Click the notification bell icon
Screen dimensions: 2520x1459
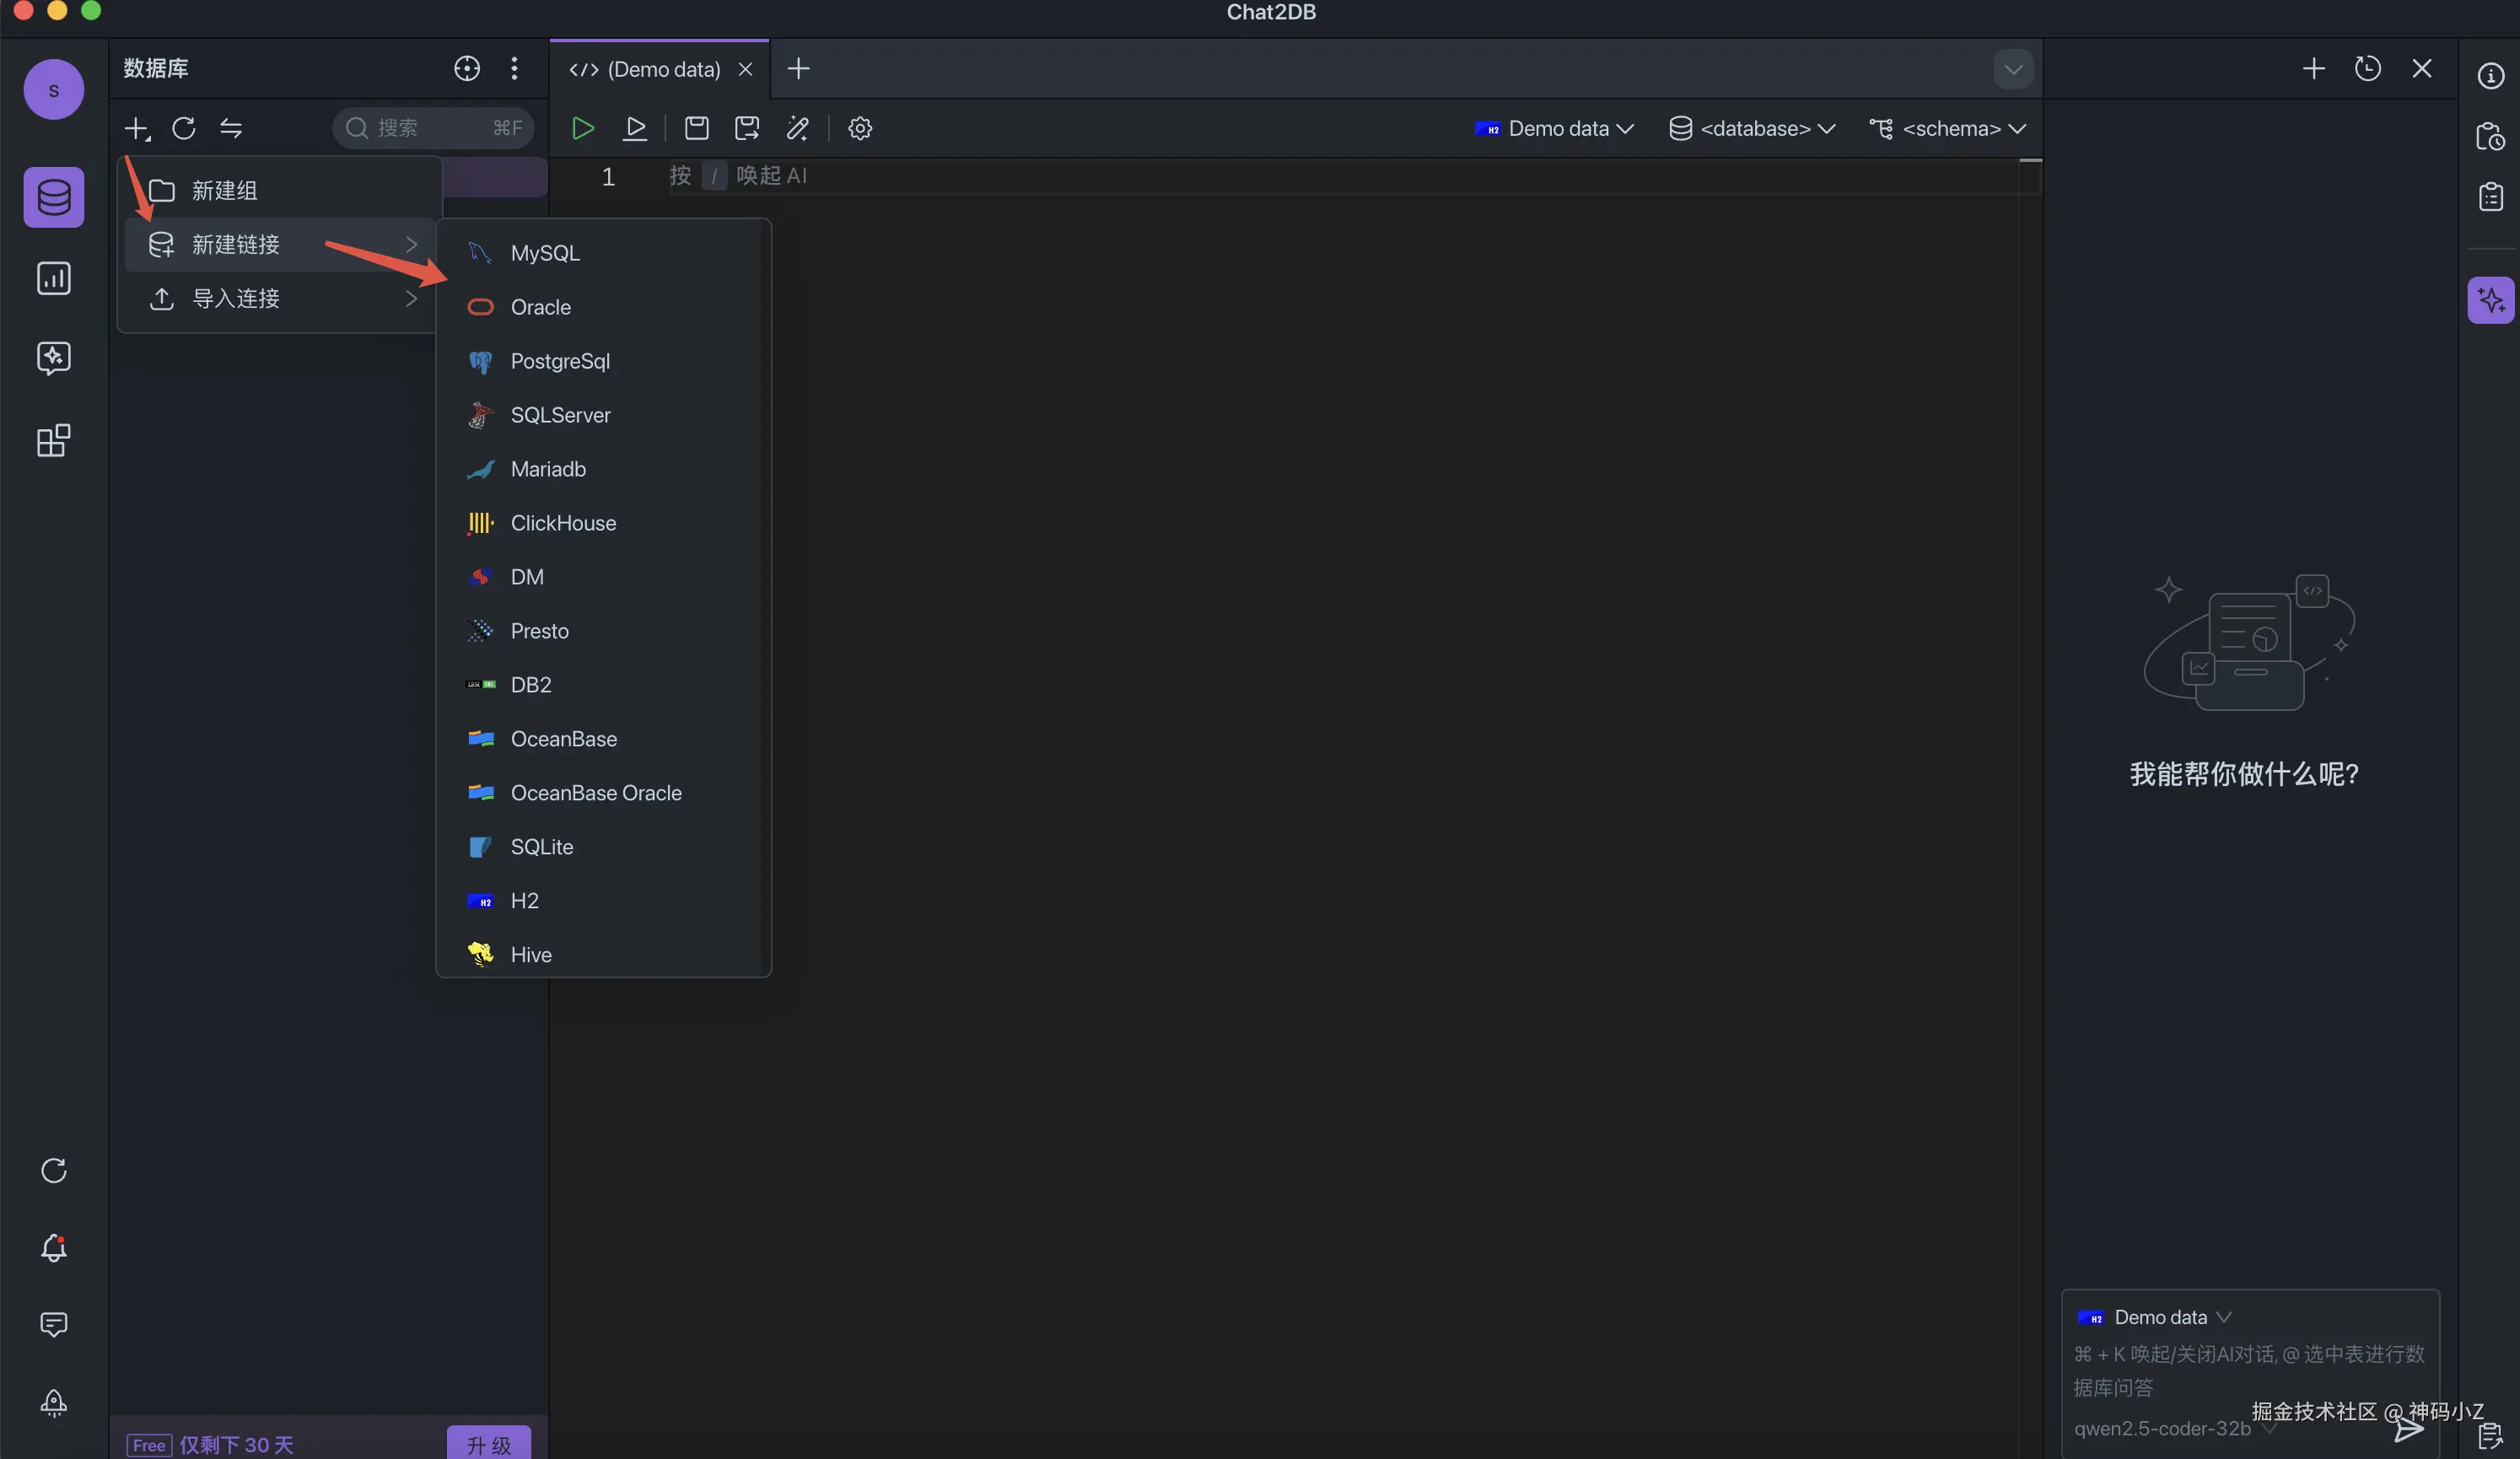(54, 1247)
